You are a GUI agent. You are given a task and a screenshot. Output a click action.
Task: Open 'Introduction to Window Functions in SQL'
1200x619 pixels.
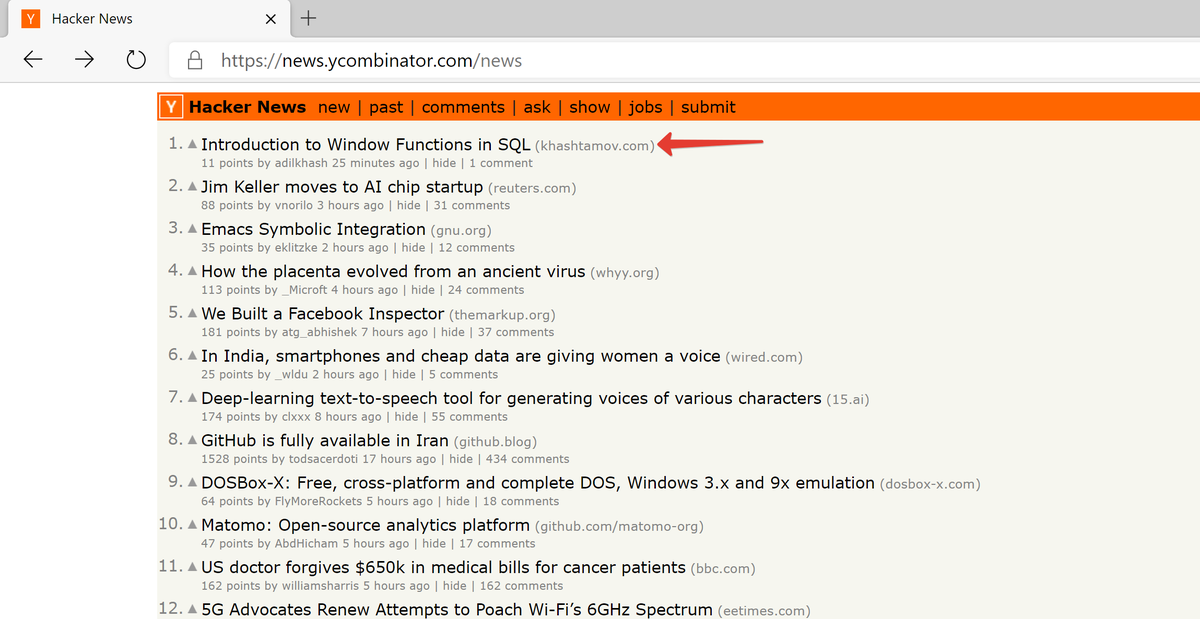(x=366, y=145)
